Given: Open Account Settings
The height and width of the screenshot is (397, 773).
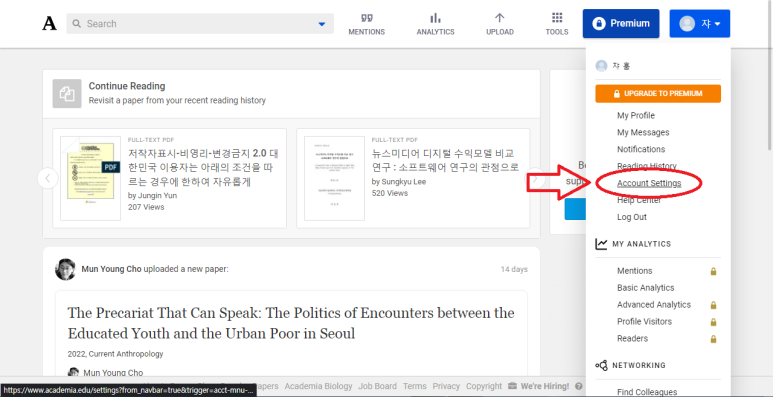Looking at the screenshot, I should point(649,183).
